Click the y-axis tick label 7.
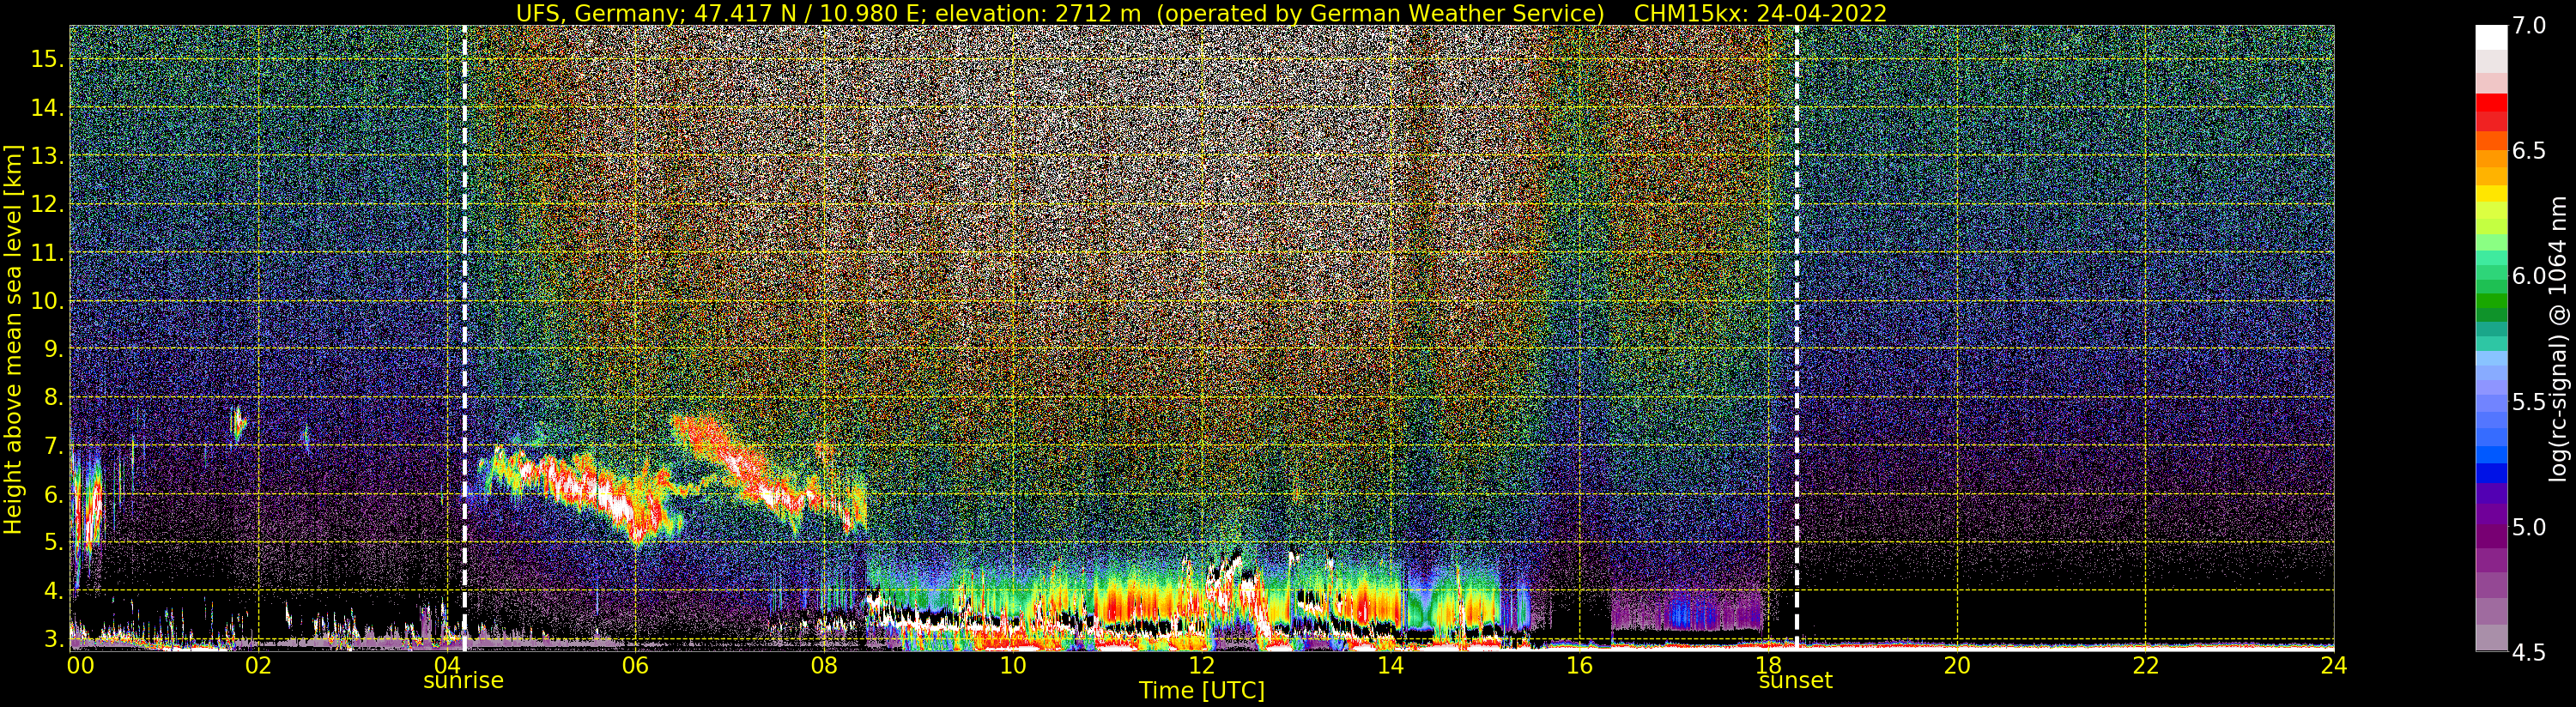2576x707 pixels. [54, 446]
